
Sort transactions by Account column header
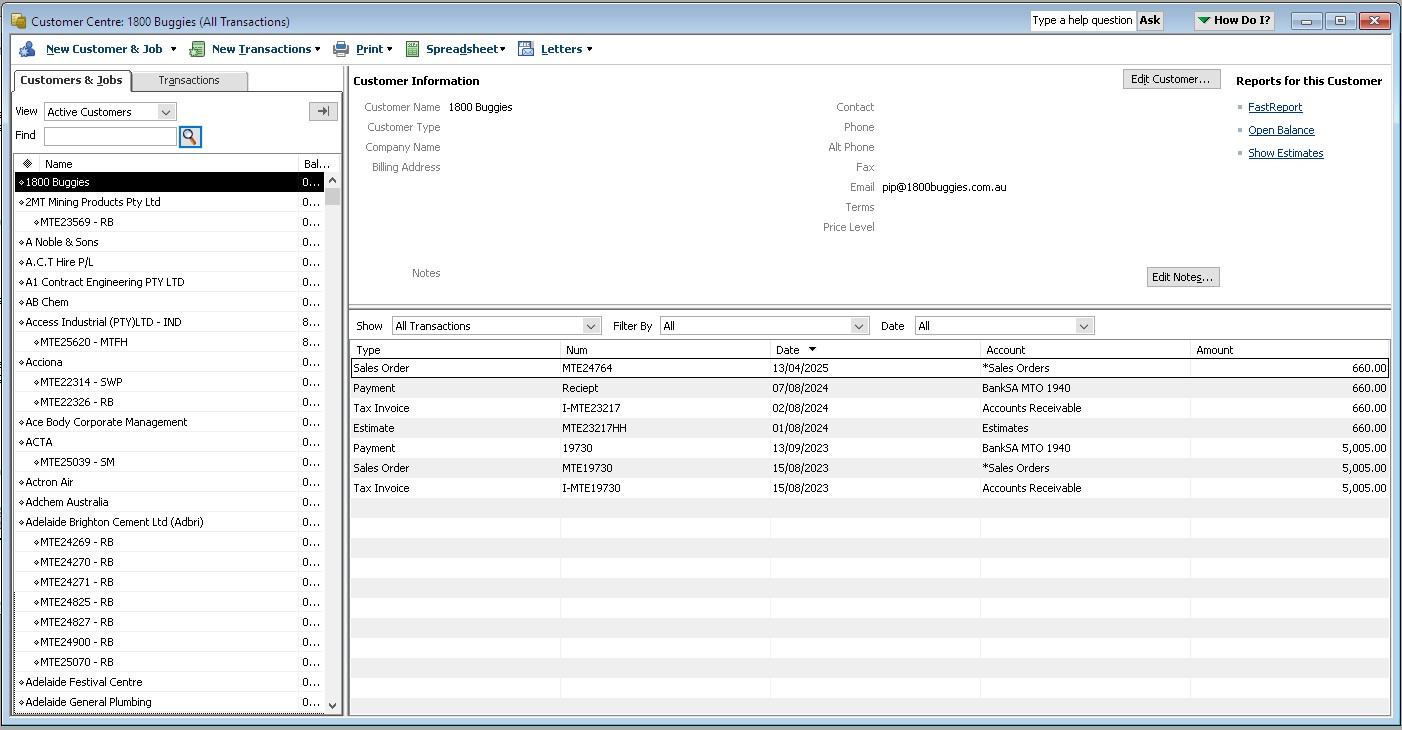point(1086,350)
